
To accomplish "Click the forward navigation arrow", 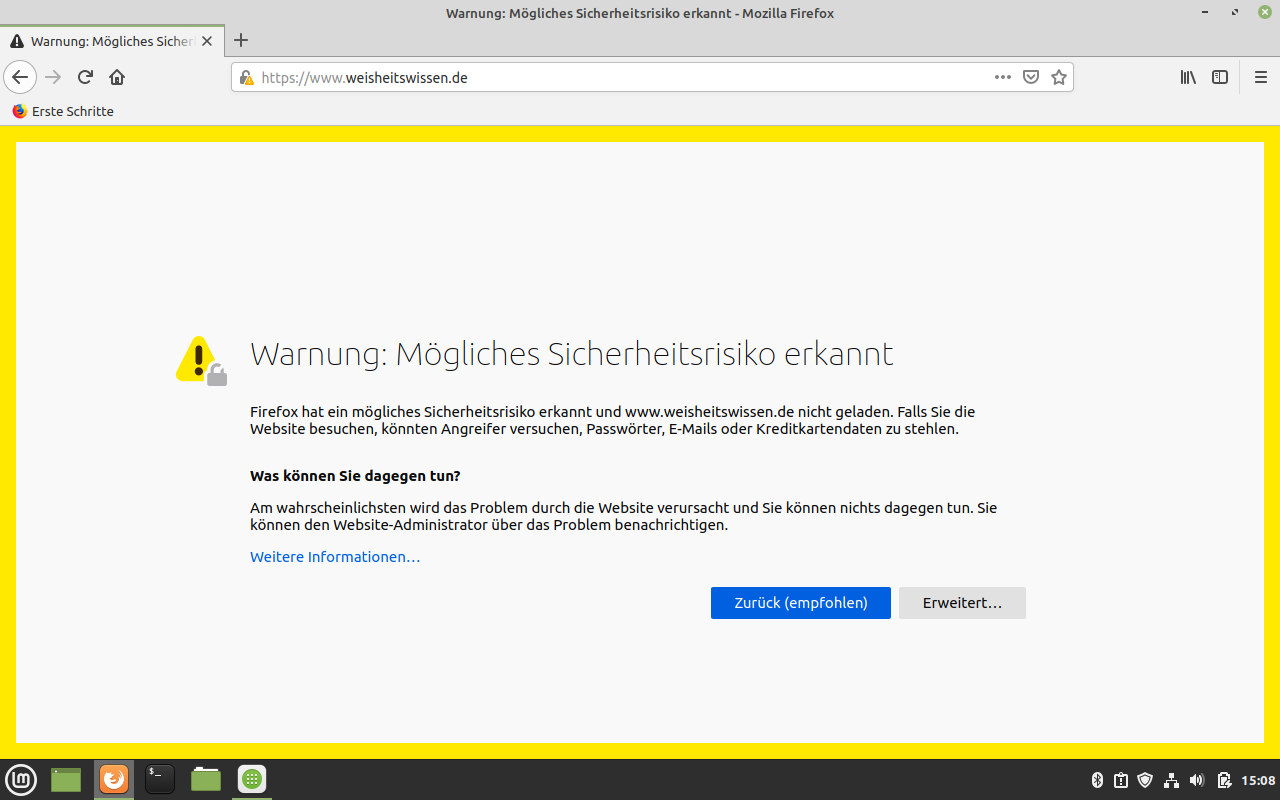I will point(54,77).
